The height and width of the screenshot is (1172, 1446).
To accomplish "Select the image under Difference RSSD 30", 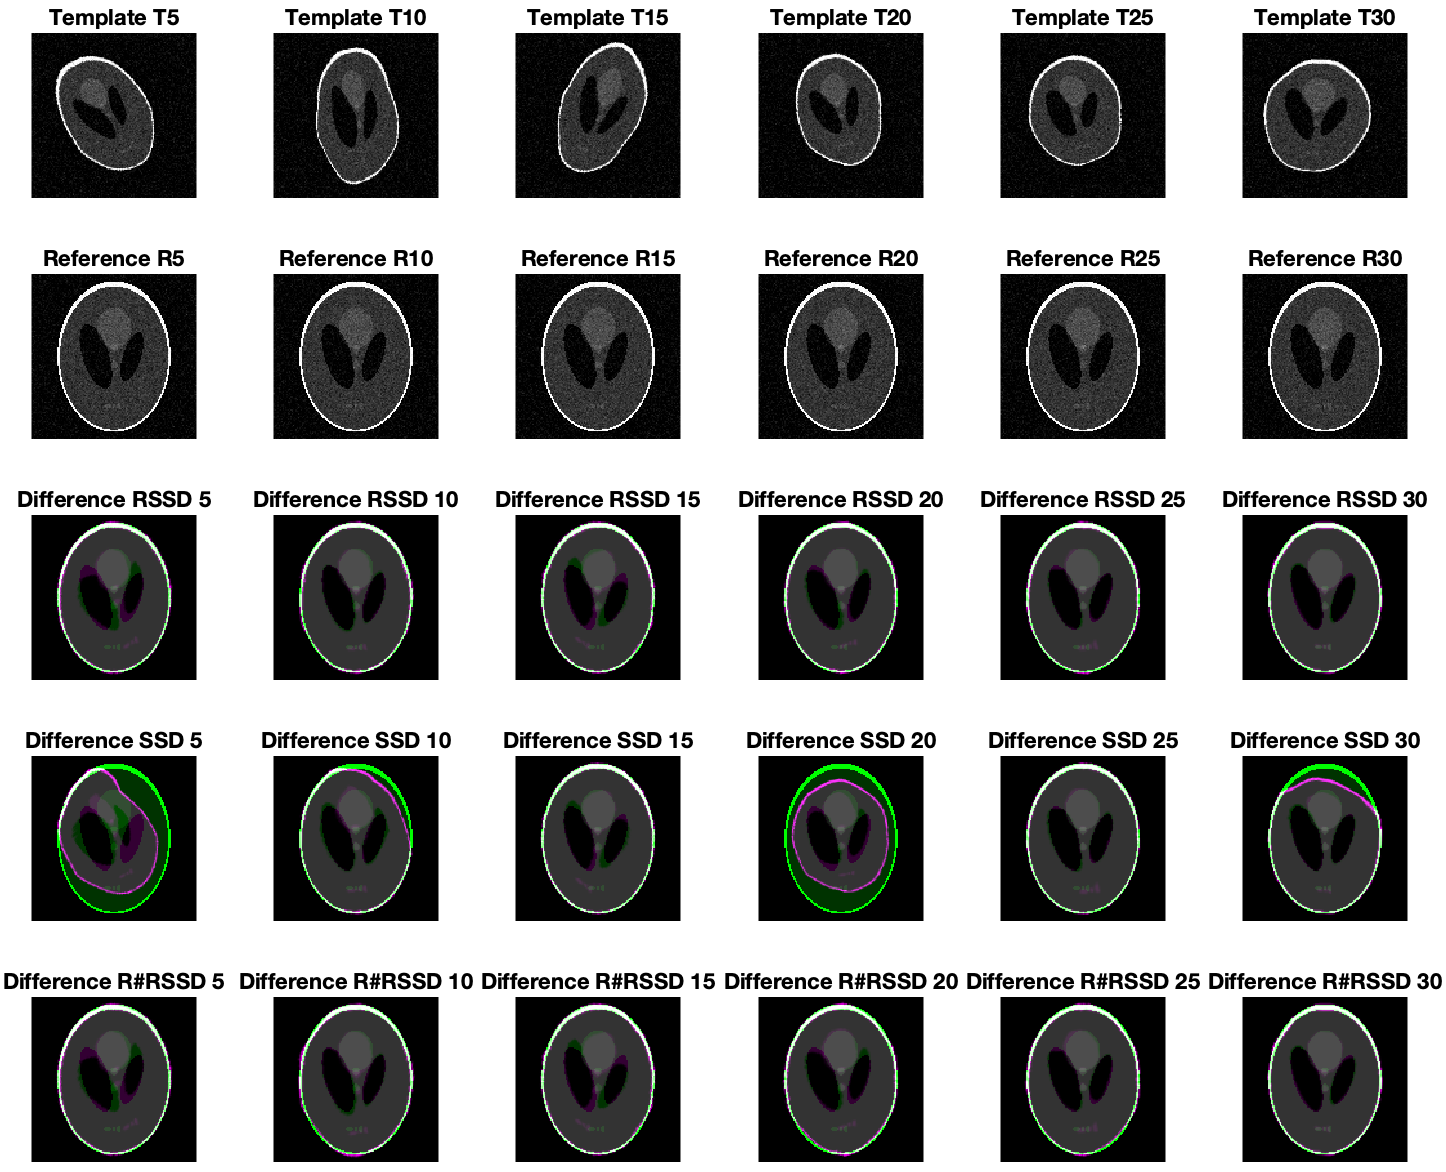I will click(x=1325, y=597).
